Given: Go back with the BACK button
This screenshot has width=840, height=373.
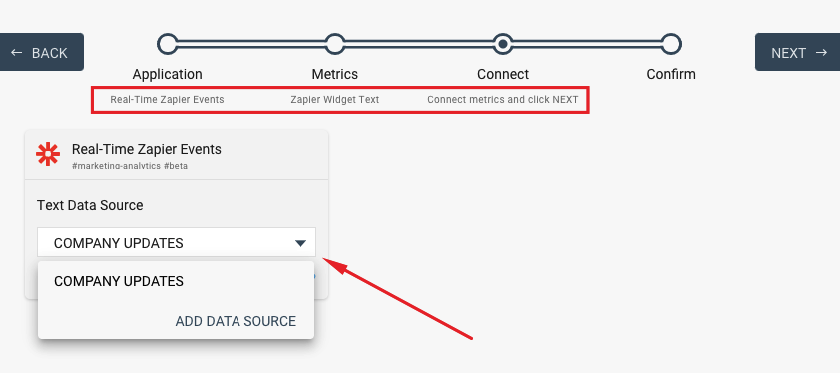Looking at the screenshot, I should (42, 52).
